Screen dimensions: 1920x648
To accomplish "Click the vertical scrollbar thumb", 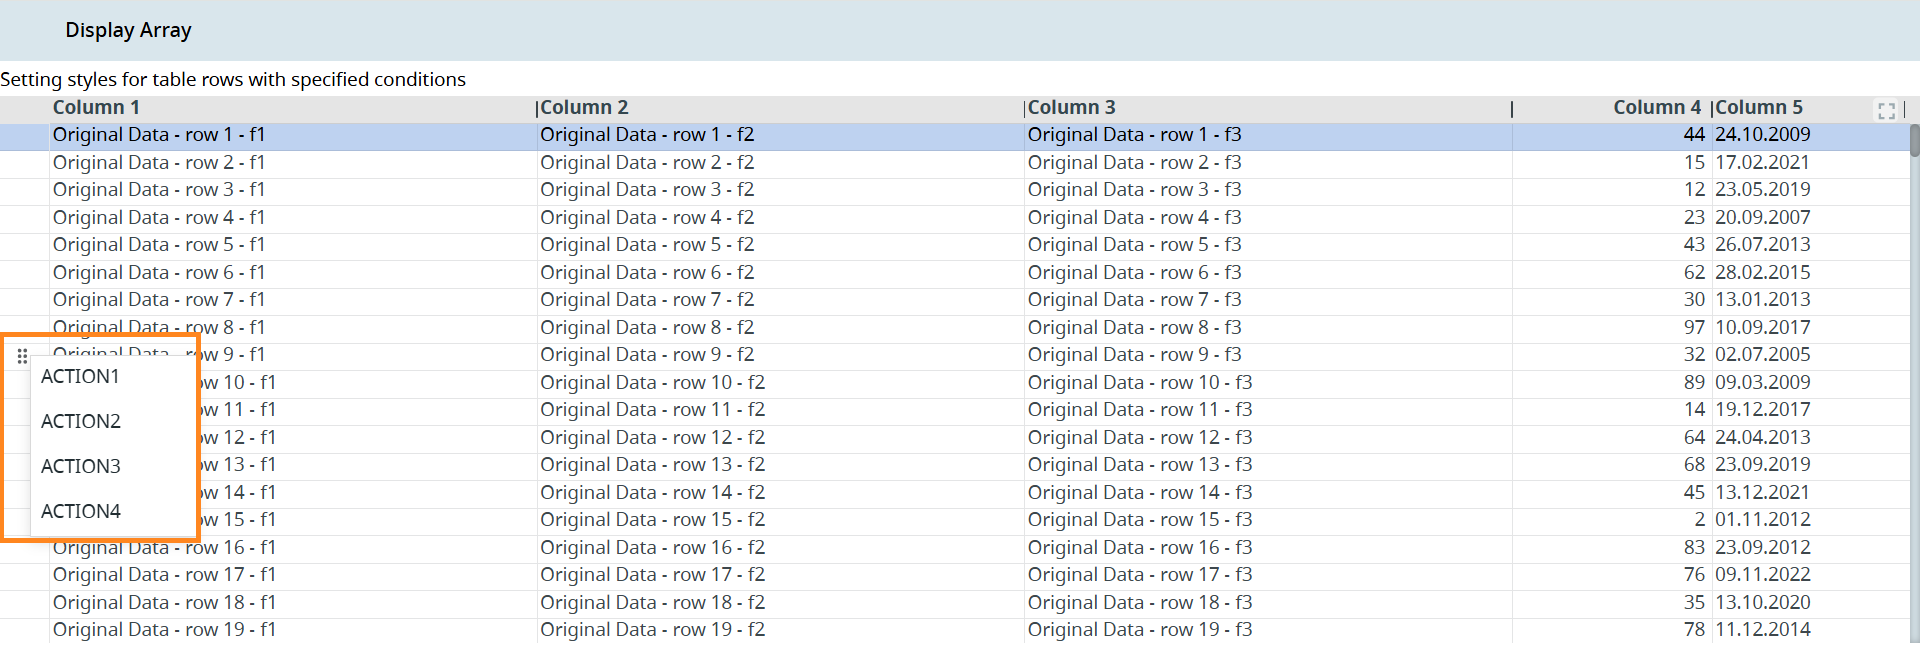I will pyautogui.click(x=1914, y=141).
